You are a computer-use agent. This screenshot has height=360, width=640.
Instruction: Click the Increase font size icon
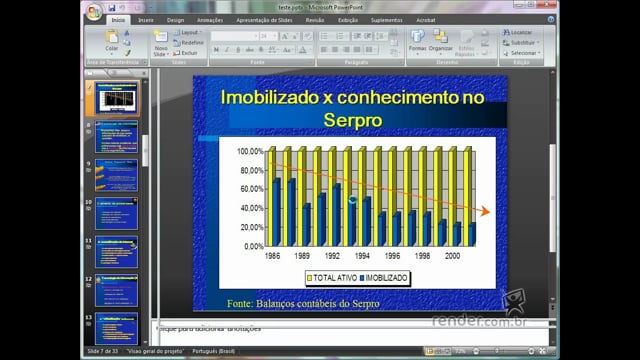[285, 36]
